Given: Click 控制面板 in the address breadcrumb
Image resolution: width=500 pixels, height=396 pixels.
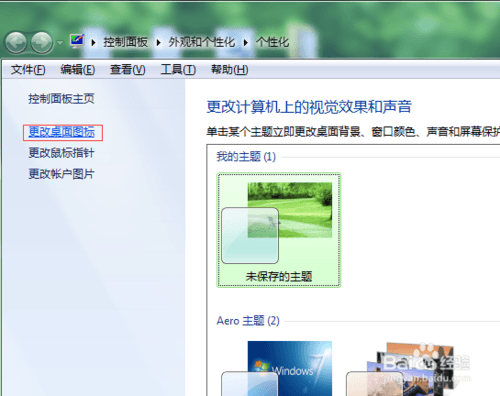Looking at the screenshot, I should pyautogui.click(x=125, y=42).
